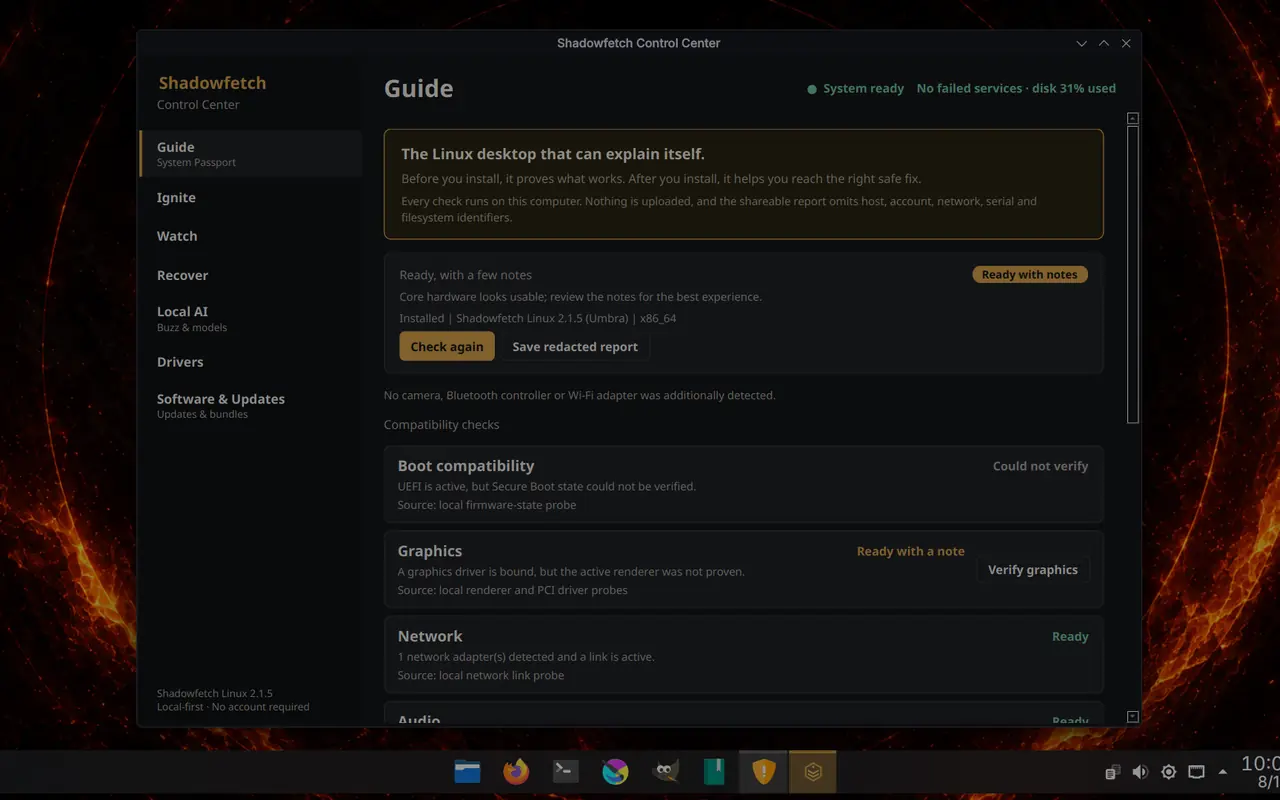Click the Graphics heading

click(x=430, y=551)
